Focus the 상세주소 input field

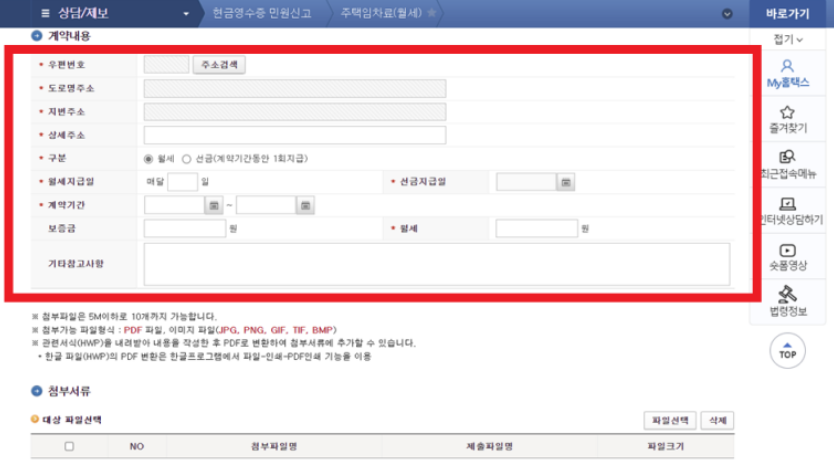pyautogui.click(x=295, y=135)
